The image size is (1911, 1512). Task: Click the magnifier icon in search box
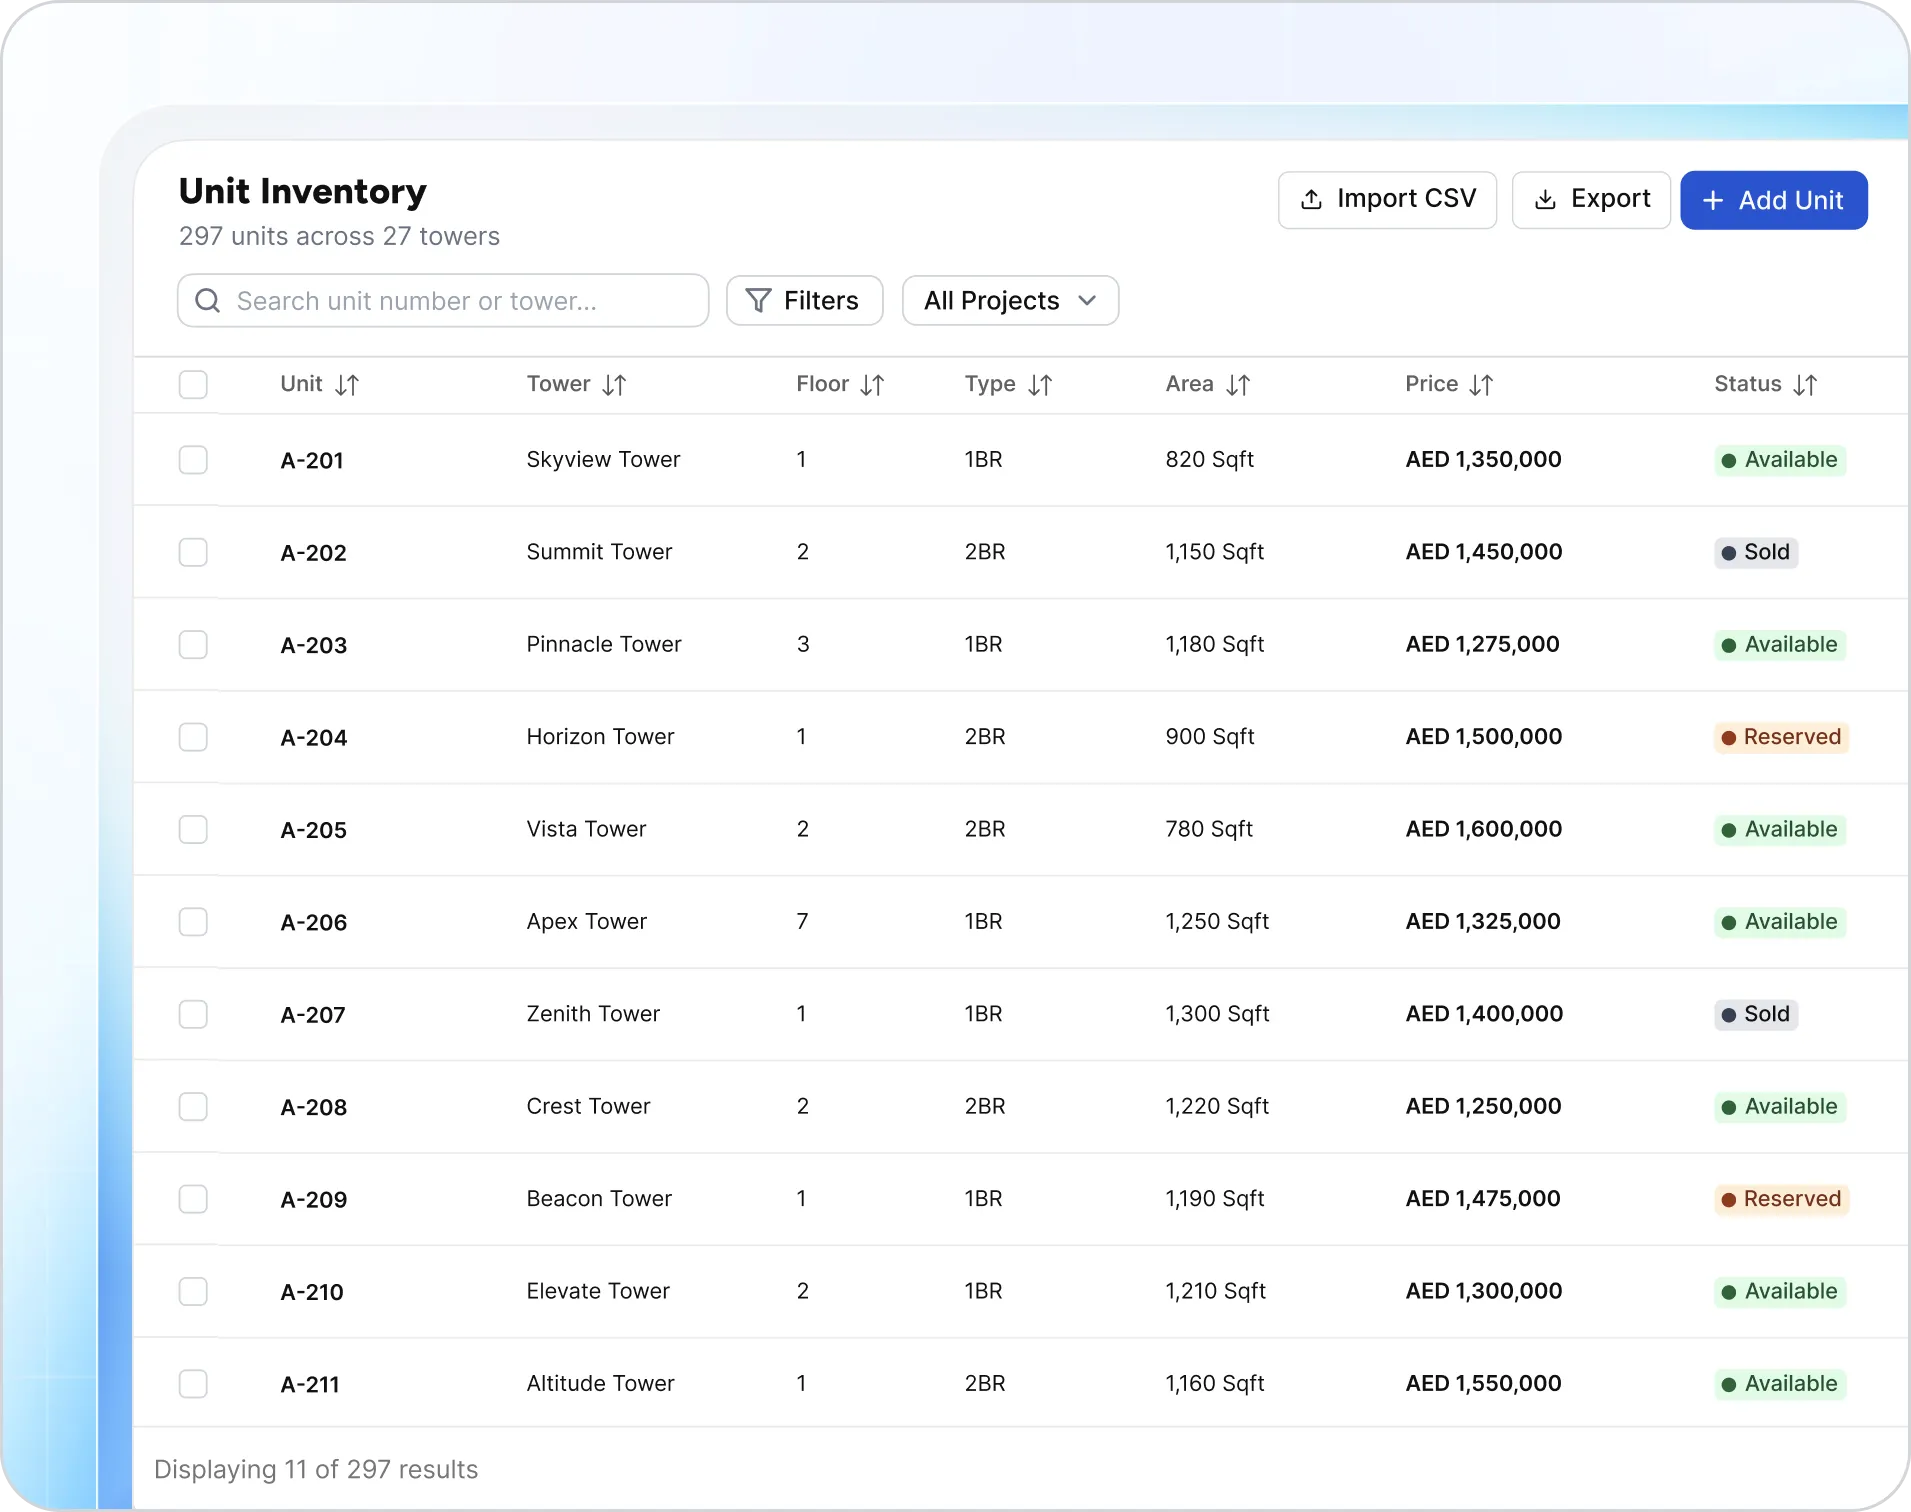[208, 301]
